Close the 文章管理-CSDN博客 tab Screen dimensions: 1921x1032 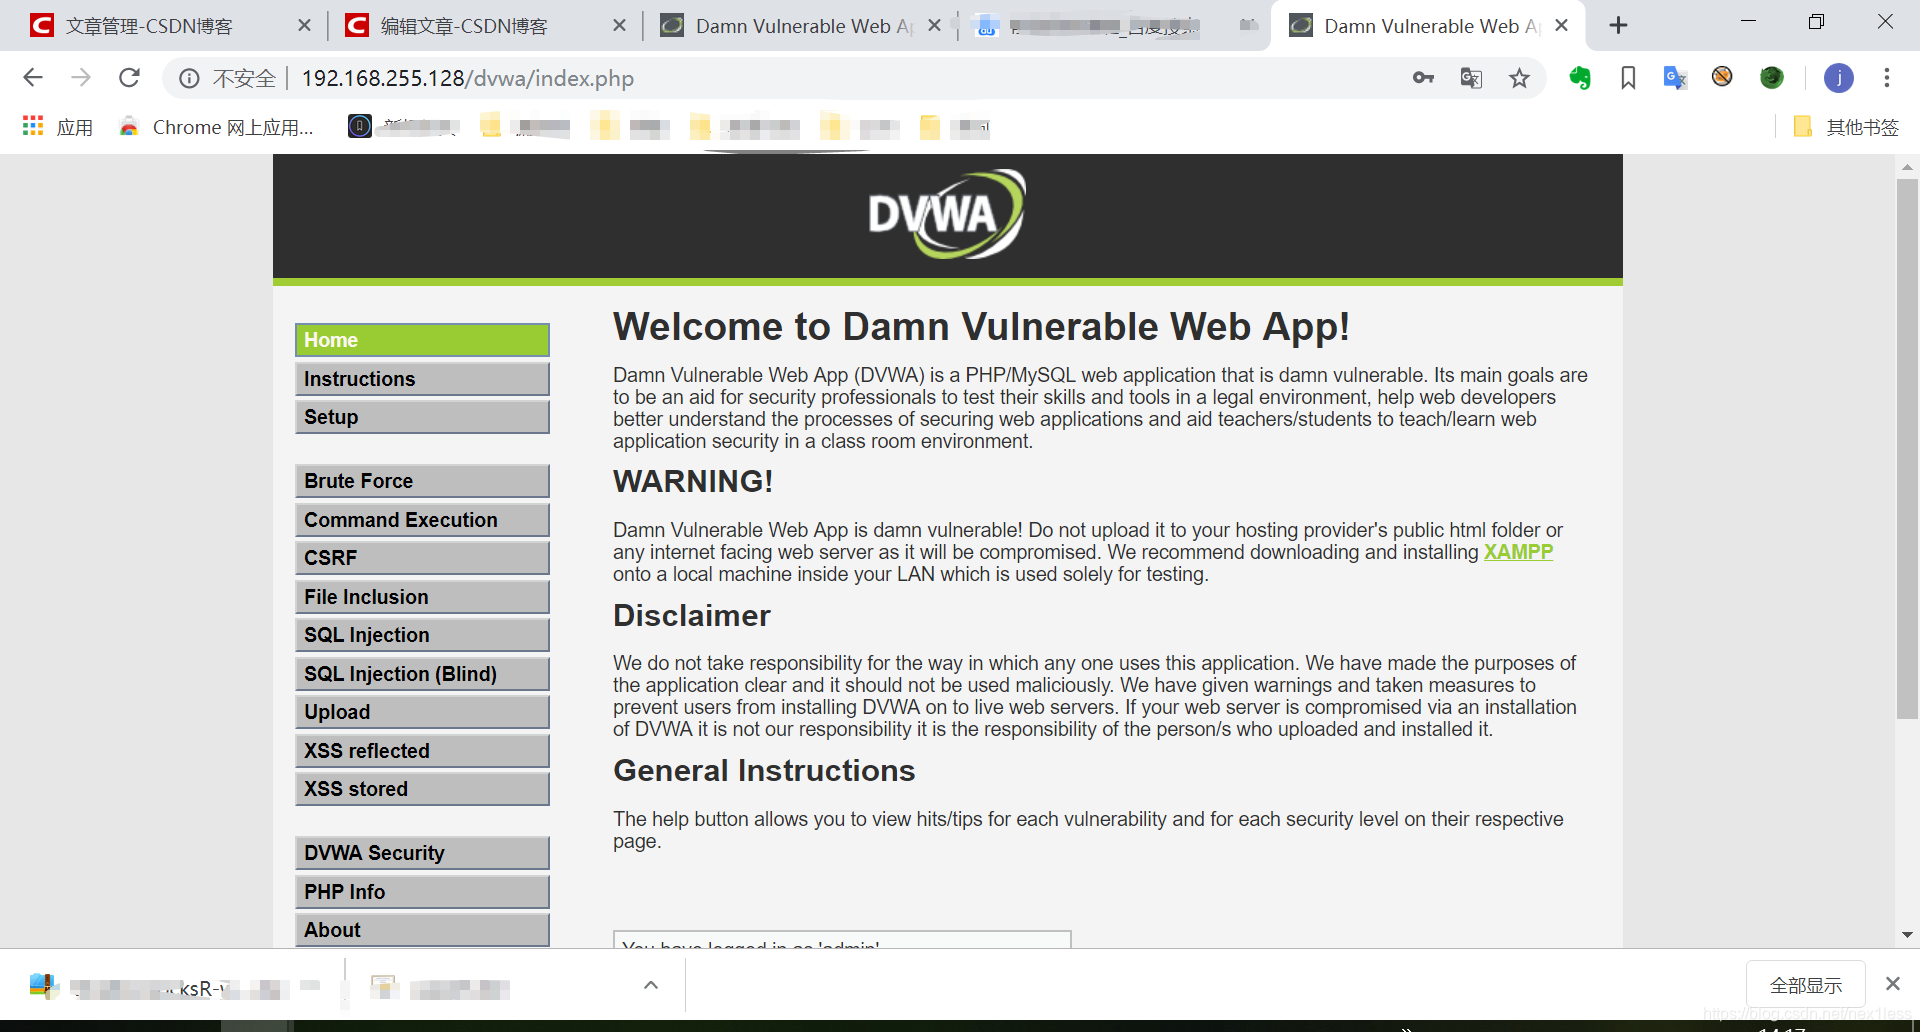tap(305, 26)
